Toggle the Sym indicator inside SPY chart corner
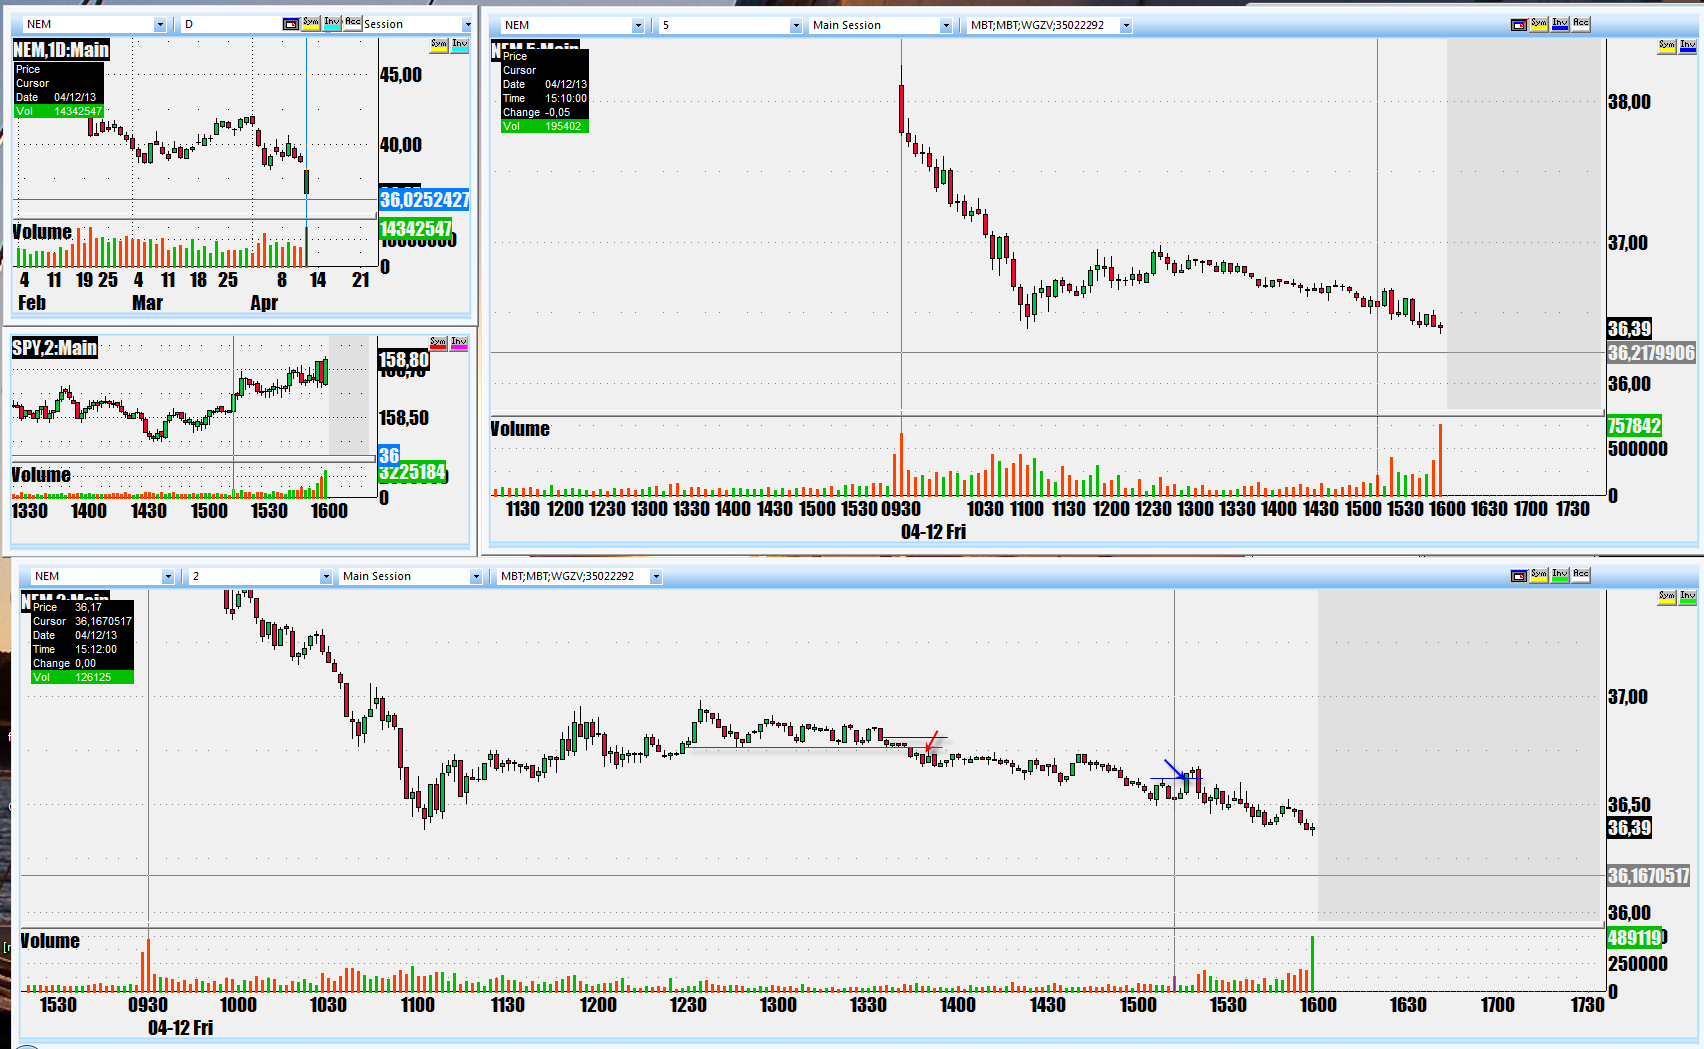Viewport: 1704px width, 1049px height. tap(438, 343)
